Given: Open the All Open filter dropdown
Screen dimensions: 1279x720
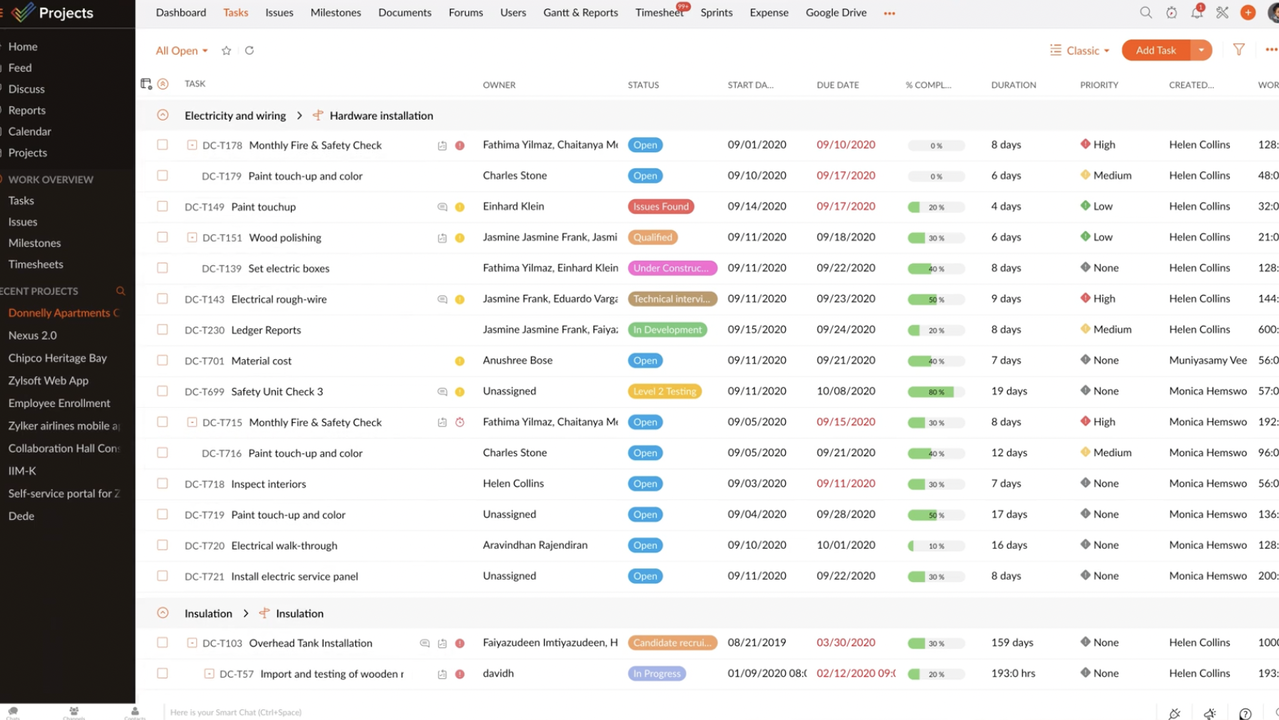Looking at the screenshot, I should pyautogui.click(x=180, y=50).
